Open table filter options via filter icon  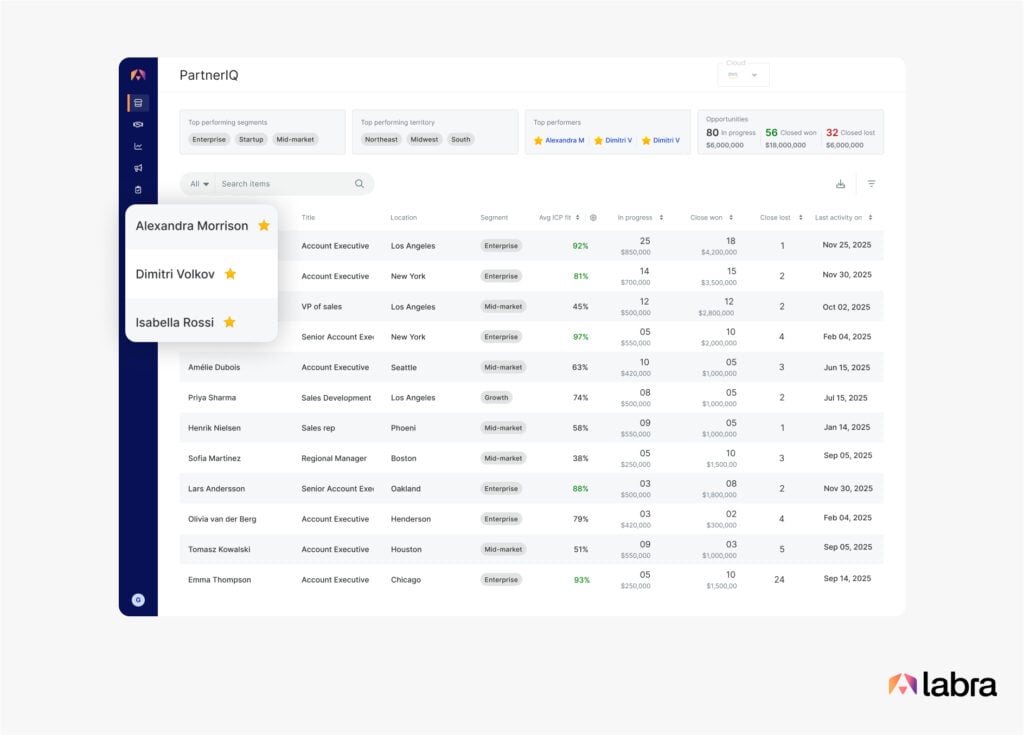tap(872, 184)
